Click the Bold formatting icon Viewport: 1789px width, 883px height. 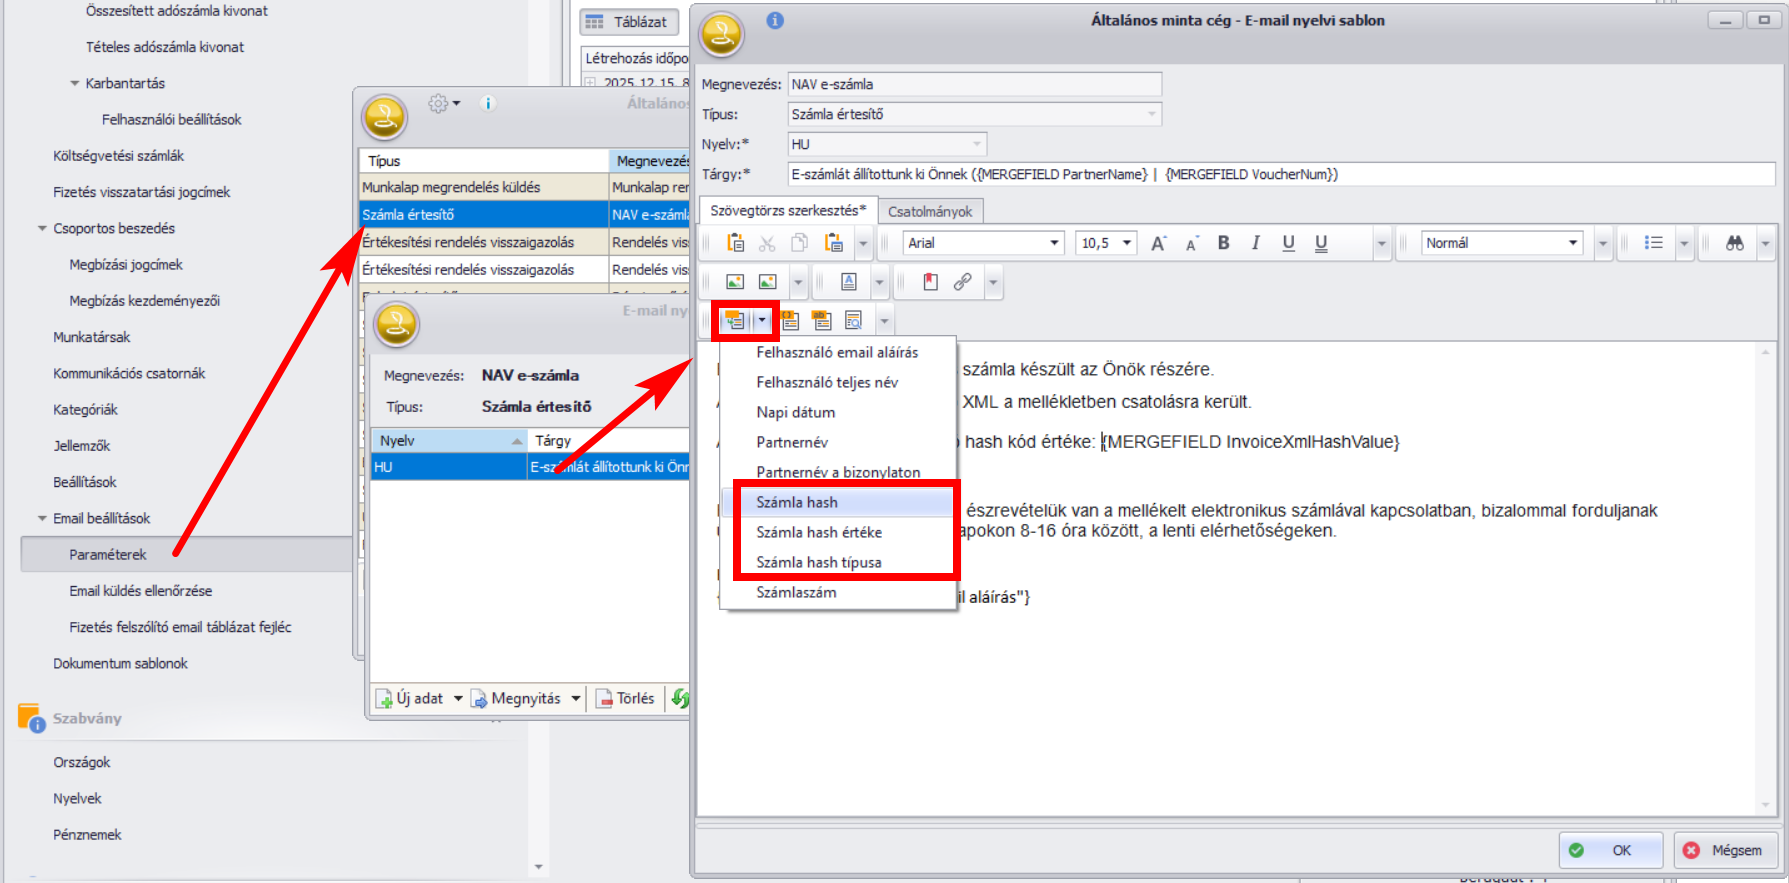click(1223, 243)
